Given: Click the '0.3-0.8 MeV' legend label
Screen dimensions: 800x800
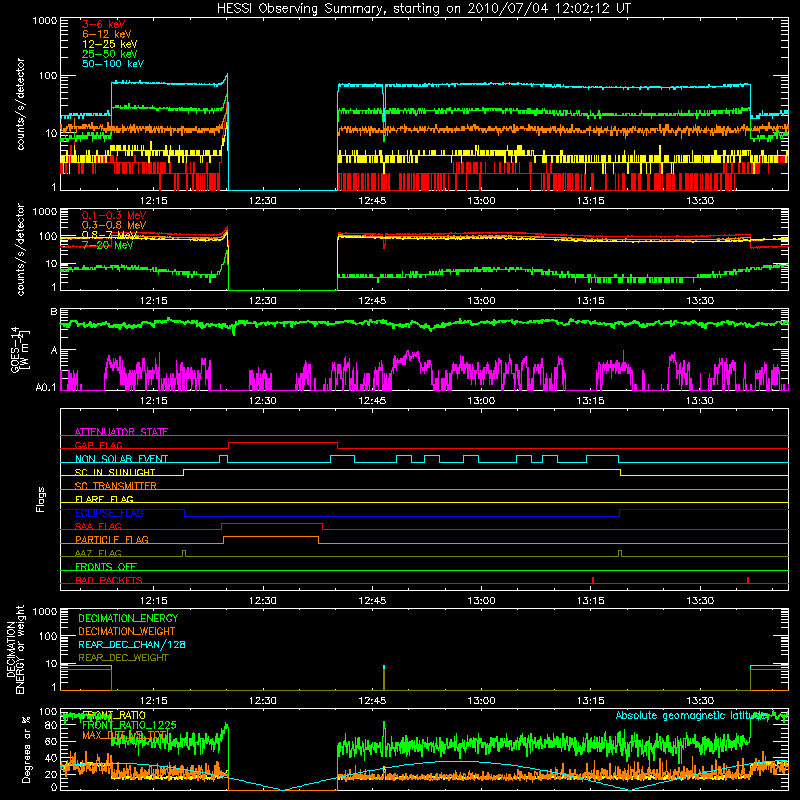Looking at the screenshot, I should 114,225.
